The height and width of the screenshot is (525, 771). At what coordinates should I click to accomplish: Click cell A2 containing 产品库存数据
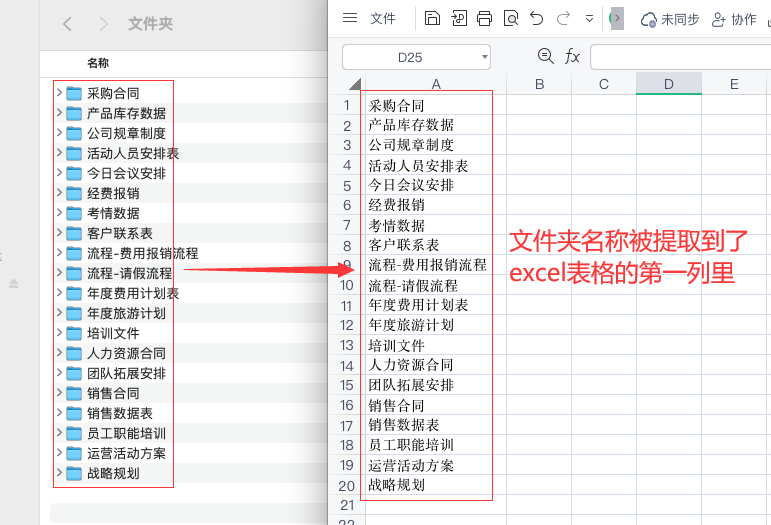tap(436, 125)
